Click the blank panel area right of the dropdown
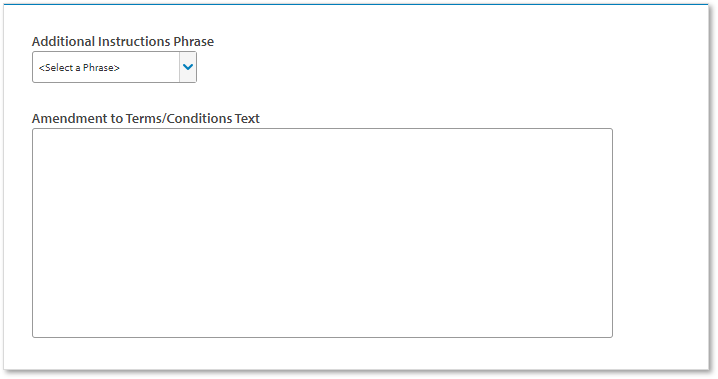 click(449, 67)
